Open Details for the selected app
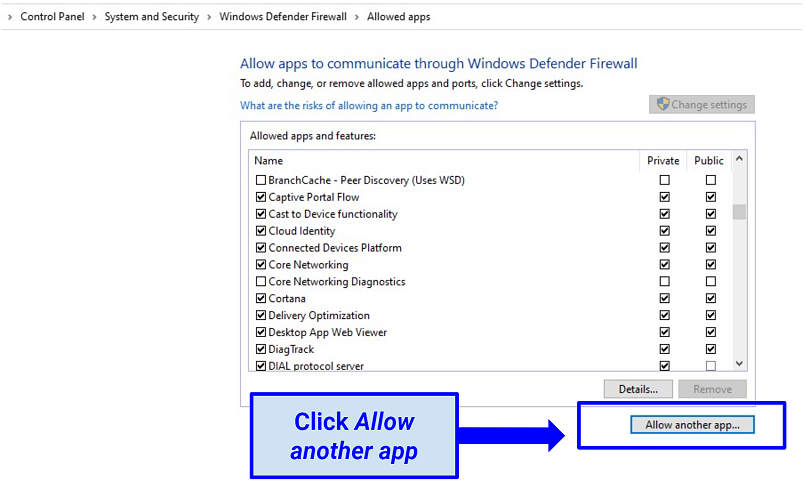 pos(638,389)
